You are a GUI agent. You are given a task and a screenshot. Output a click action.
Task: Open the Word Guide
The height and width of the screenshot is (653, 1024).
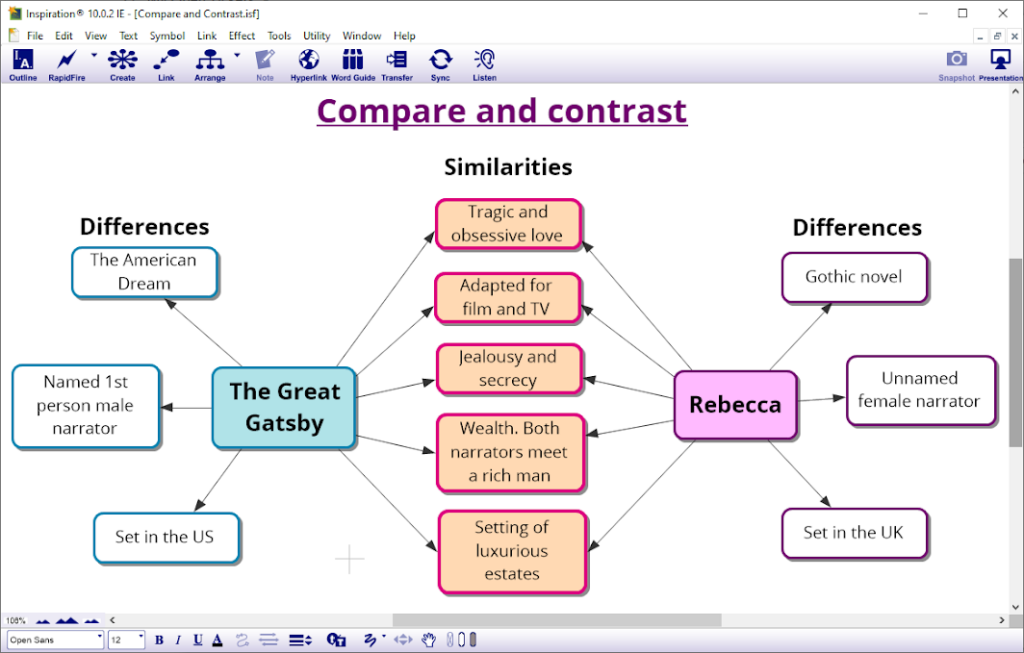353,65
